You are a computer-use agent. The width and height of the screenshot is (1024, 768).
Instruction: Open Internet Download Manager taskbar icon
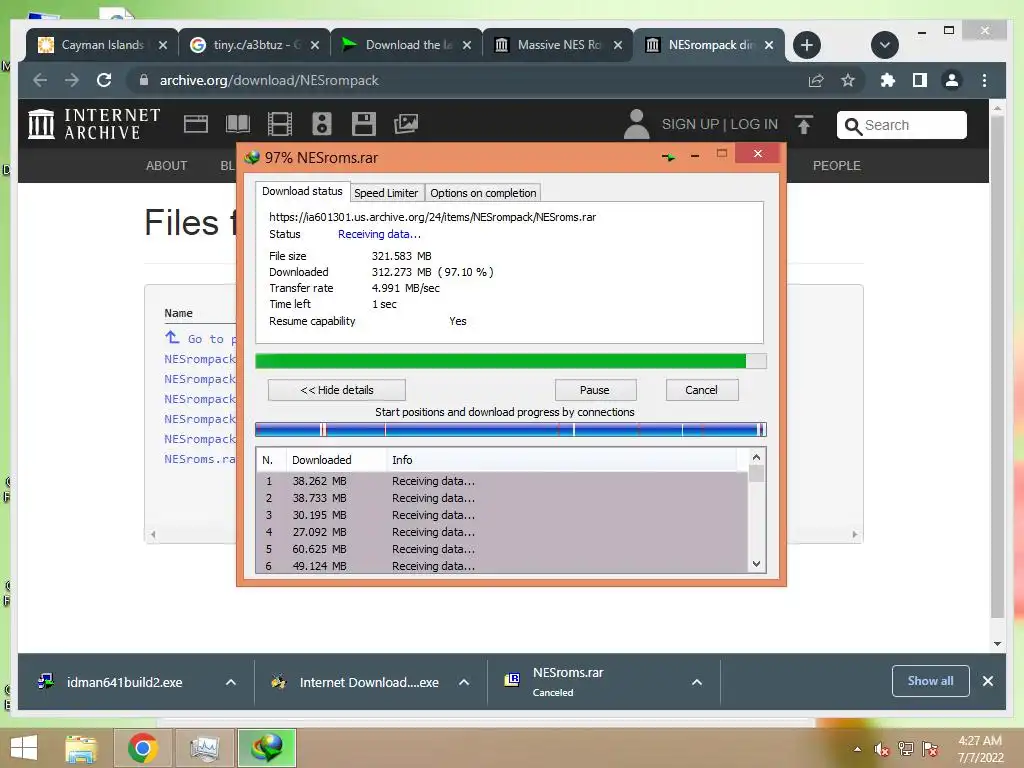(267, 748)
